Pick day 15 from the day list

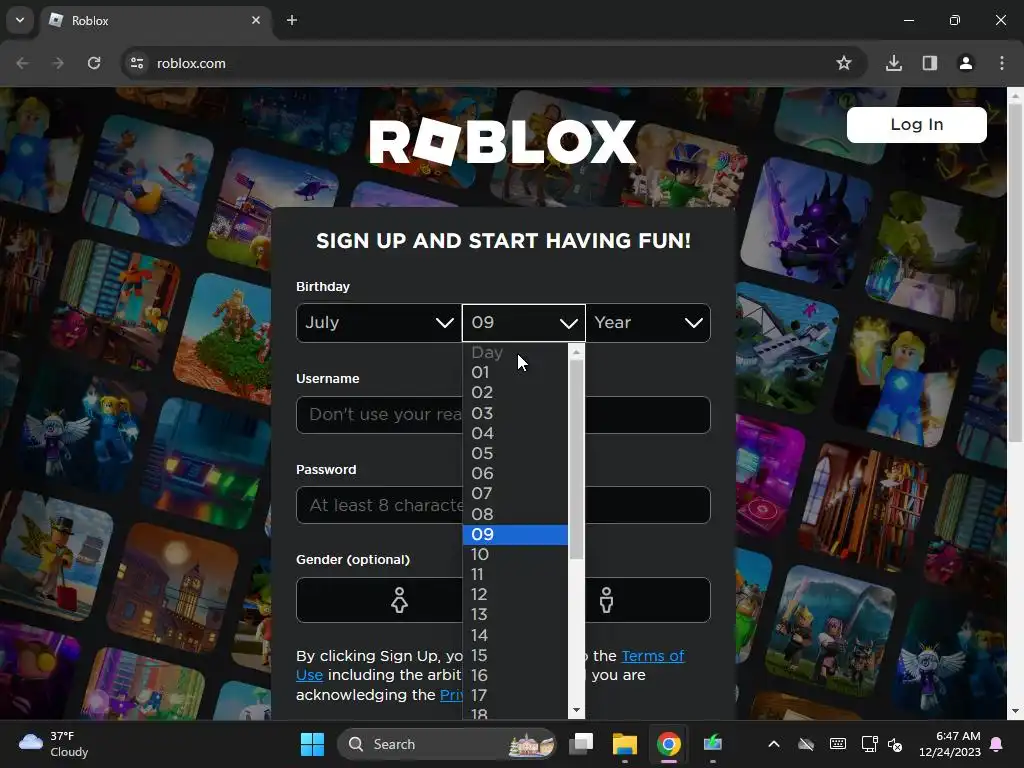515,656
